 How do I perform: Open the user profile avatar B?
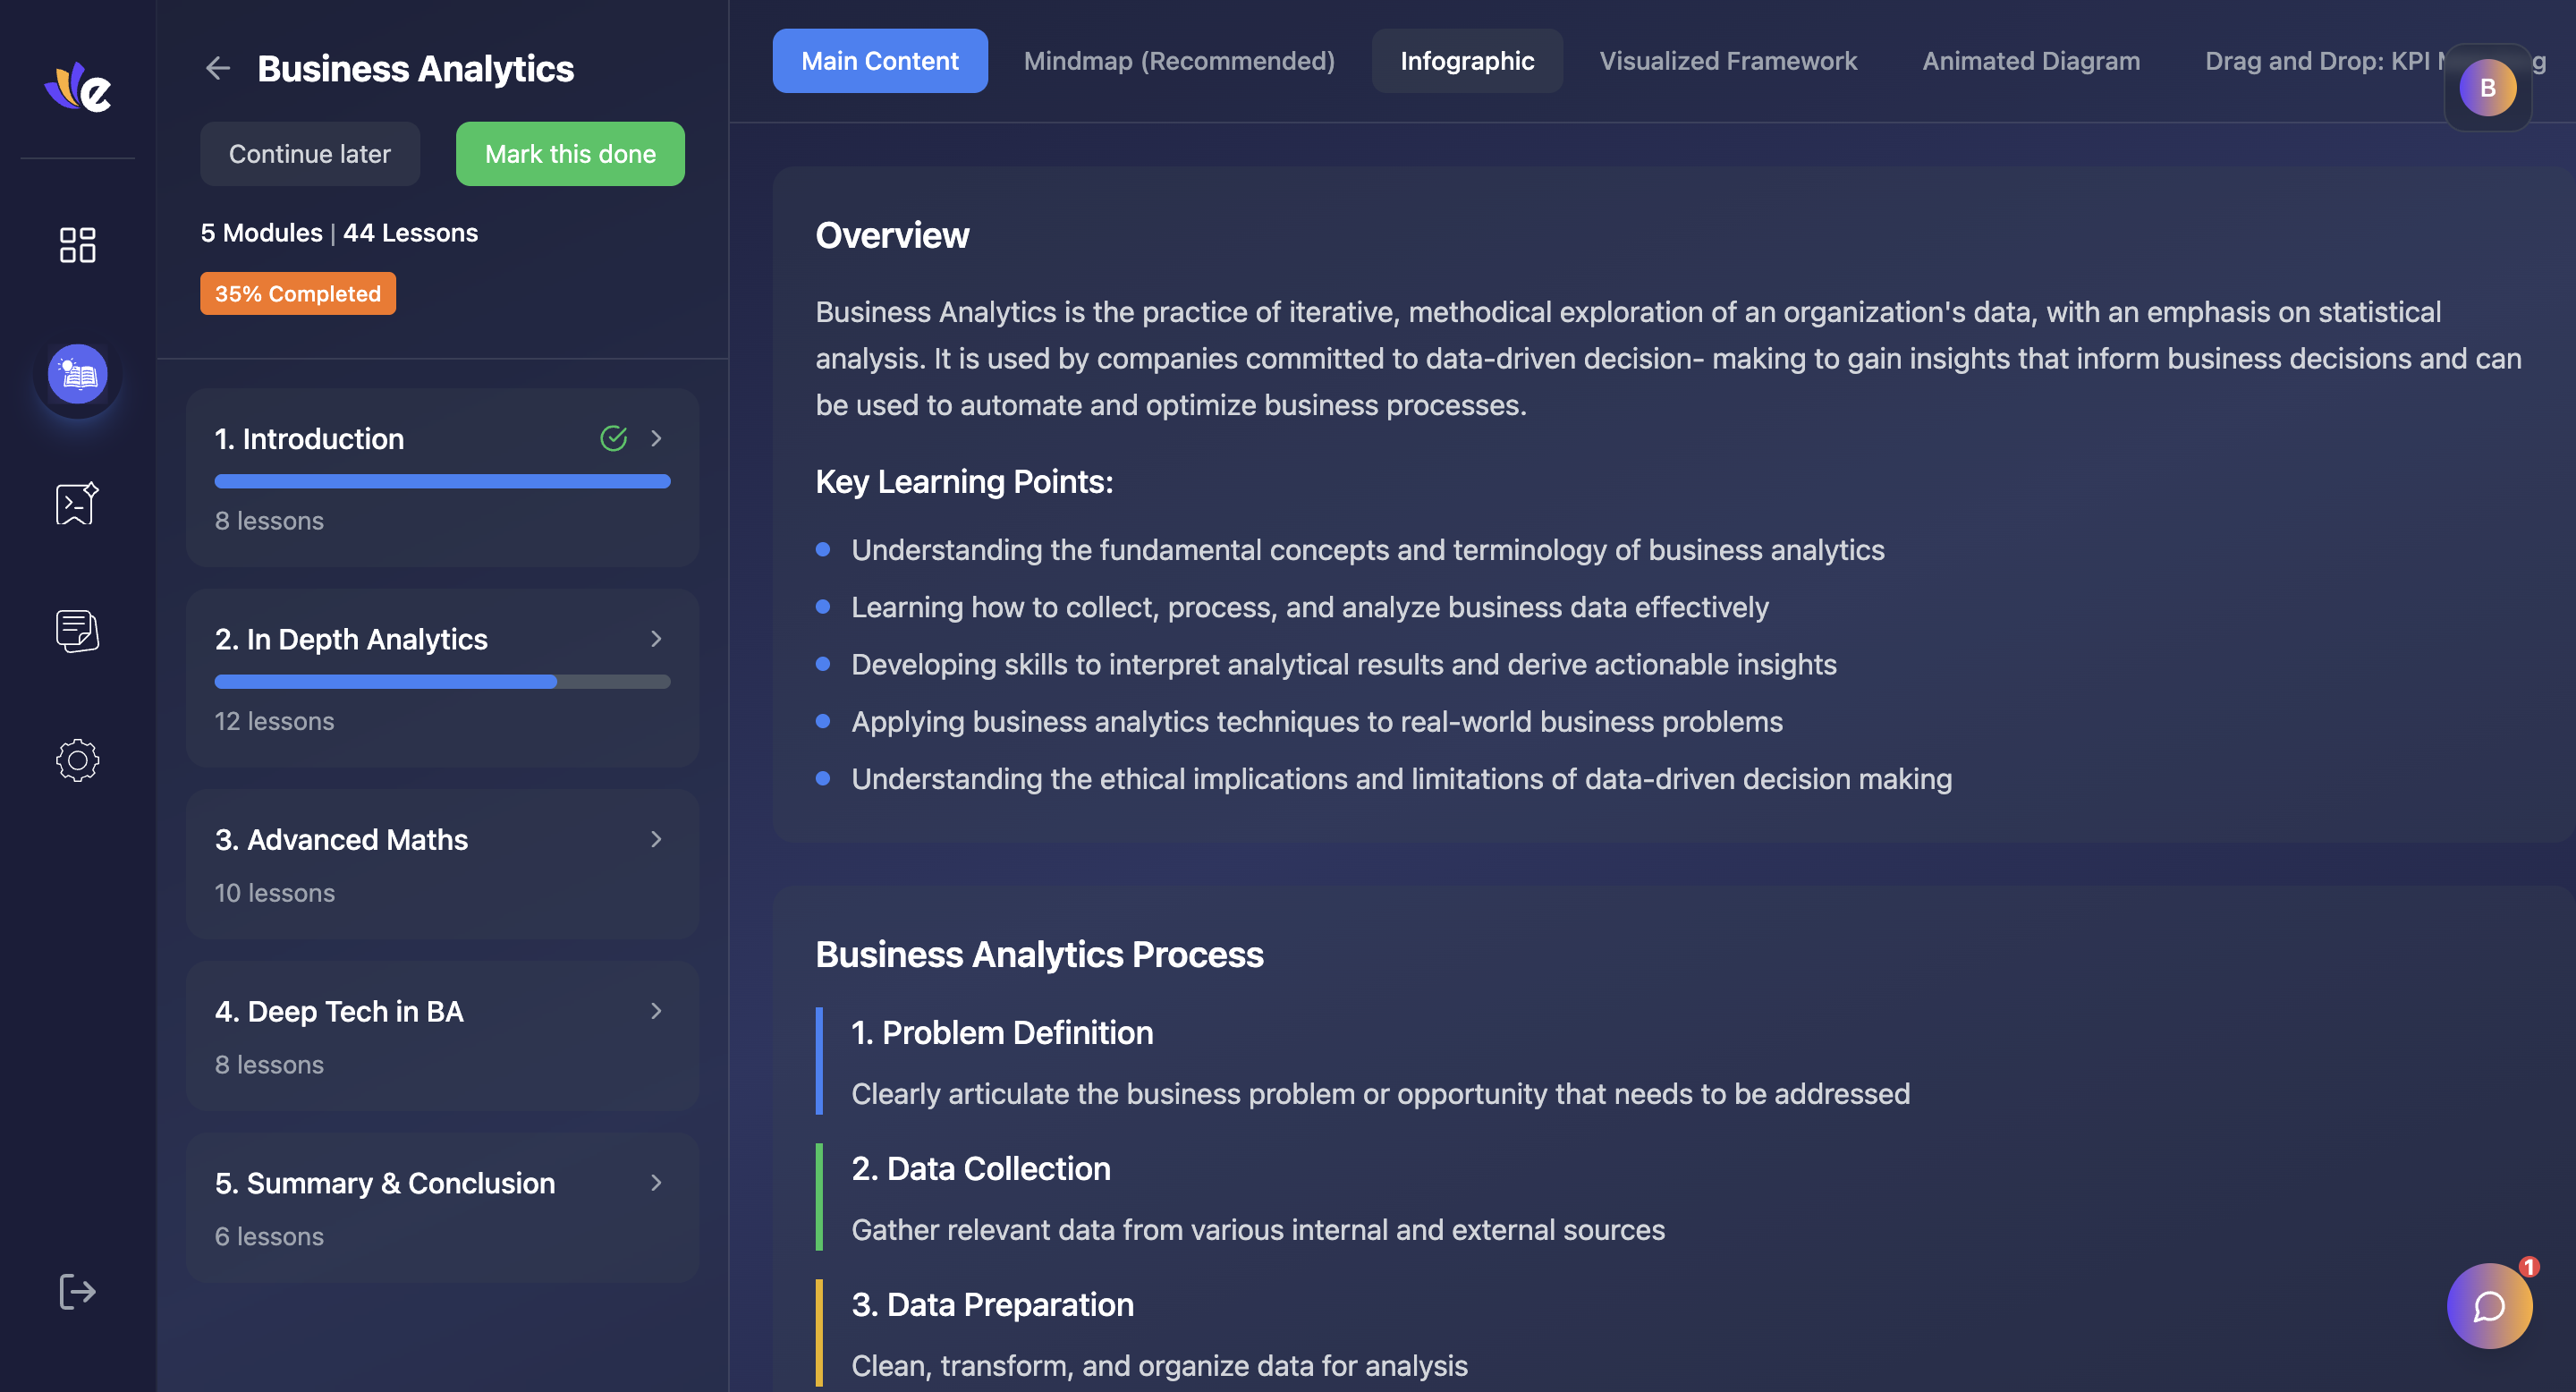(2487, 88)
